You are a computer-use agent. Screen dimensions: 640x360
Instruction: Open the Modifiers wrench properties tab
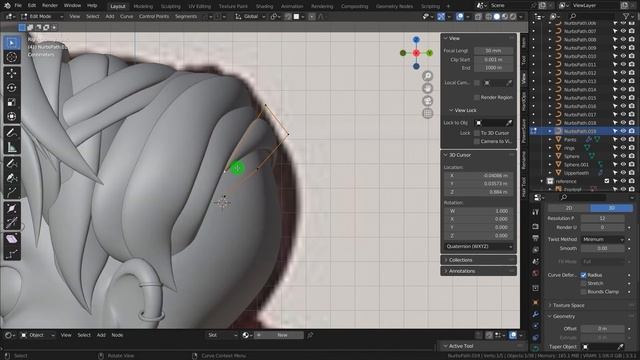click(536, 314)
